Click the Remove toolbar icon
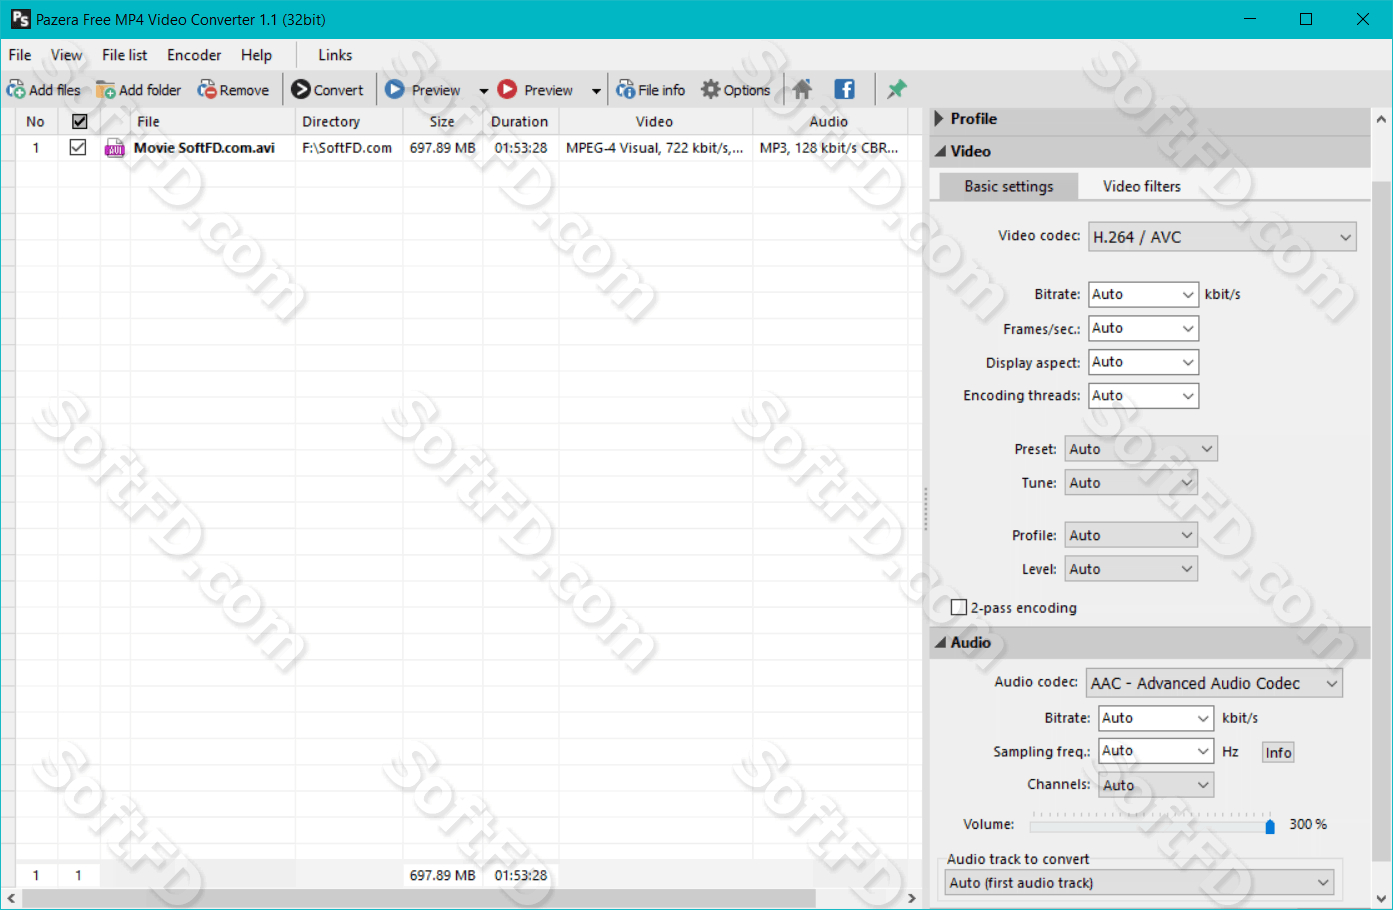This screenshot has width=1393, height=910. tap(207, 90)
